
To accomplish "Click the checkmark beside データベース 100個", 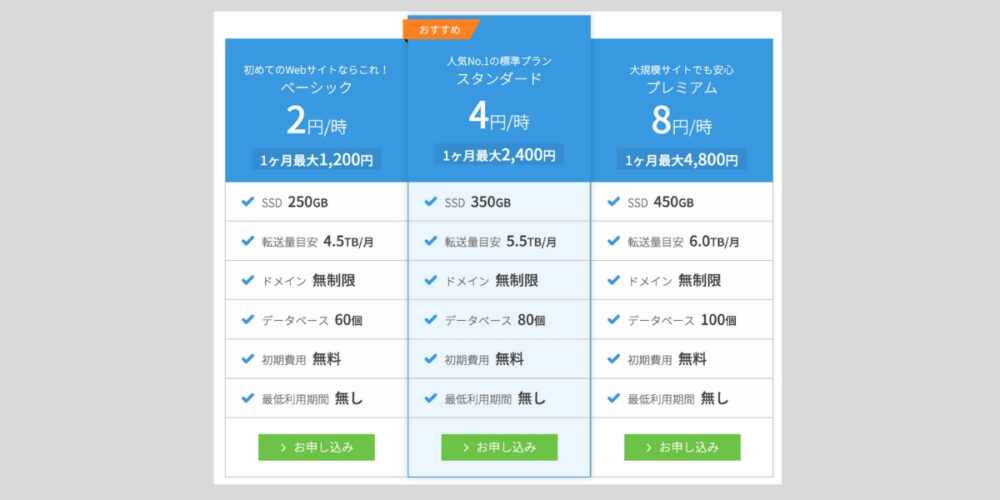I will point(614,319).
